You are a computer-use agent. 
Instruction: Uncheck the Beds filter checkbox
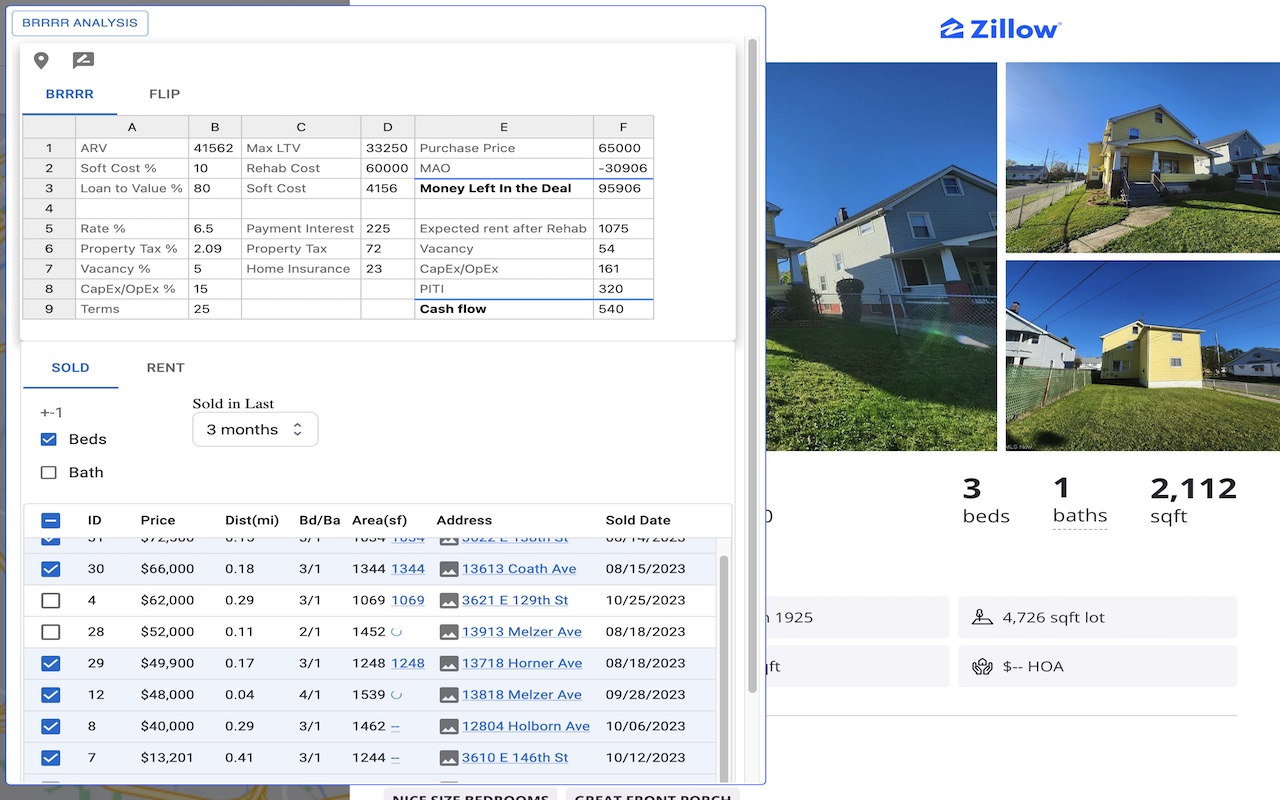pos(49,439)
